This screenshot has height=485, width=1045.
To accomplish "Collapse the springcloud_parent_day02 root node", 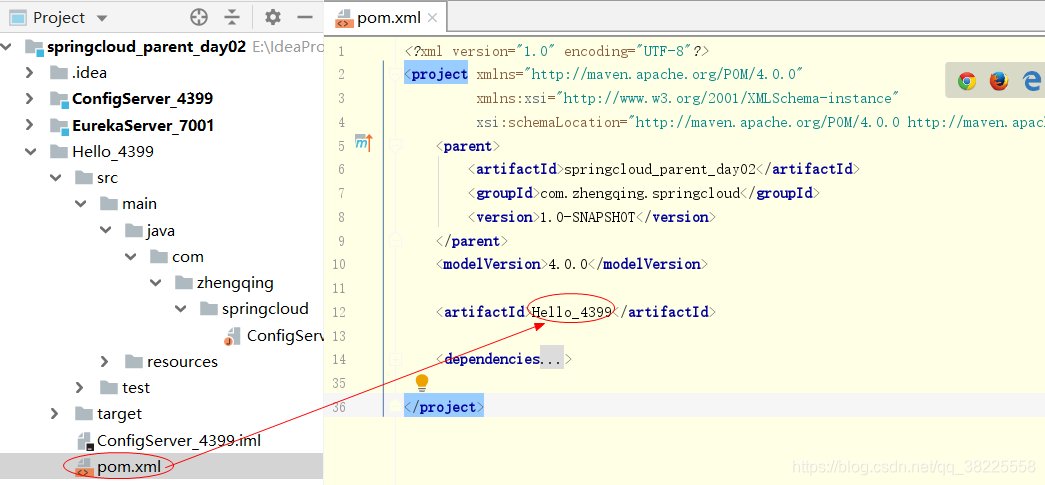I will [x=7, y=47].
